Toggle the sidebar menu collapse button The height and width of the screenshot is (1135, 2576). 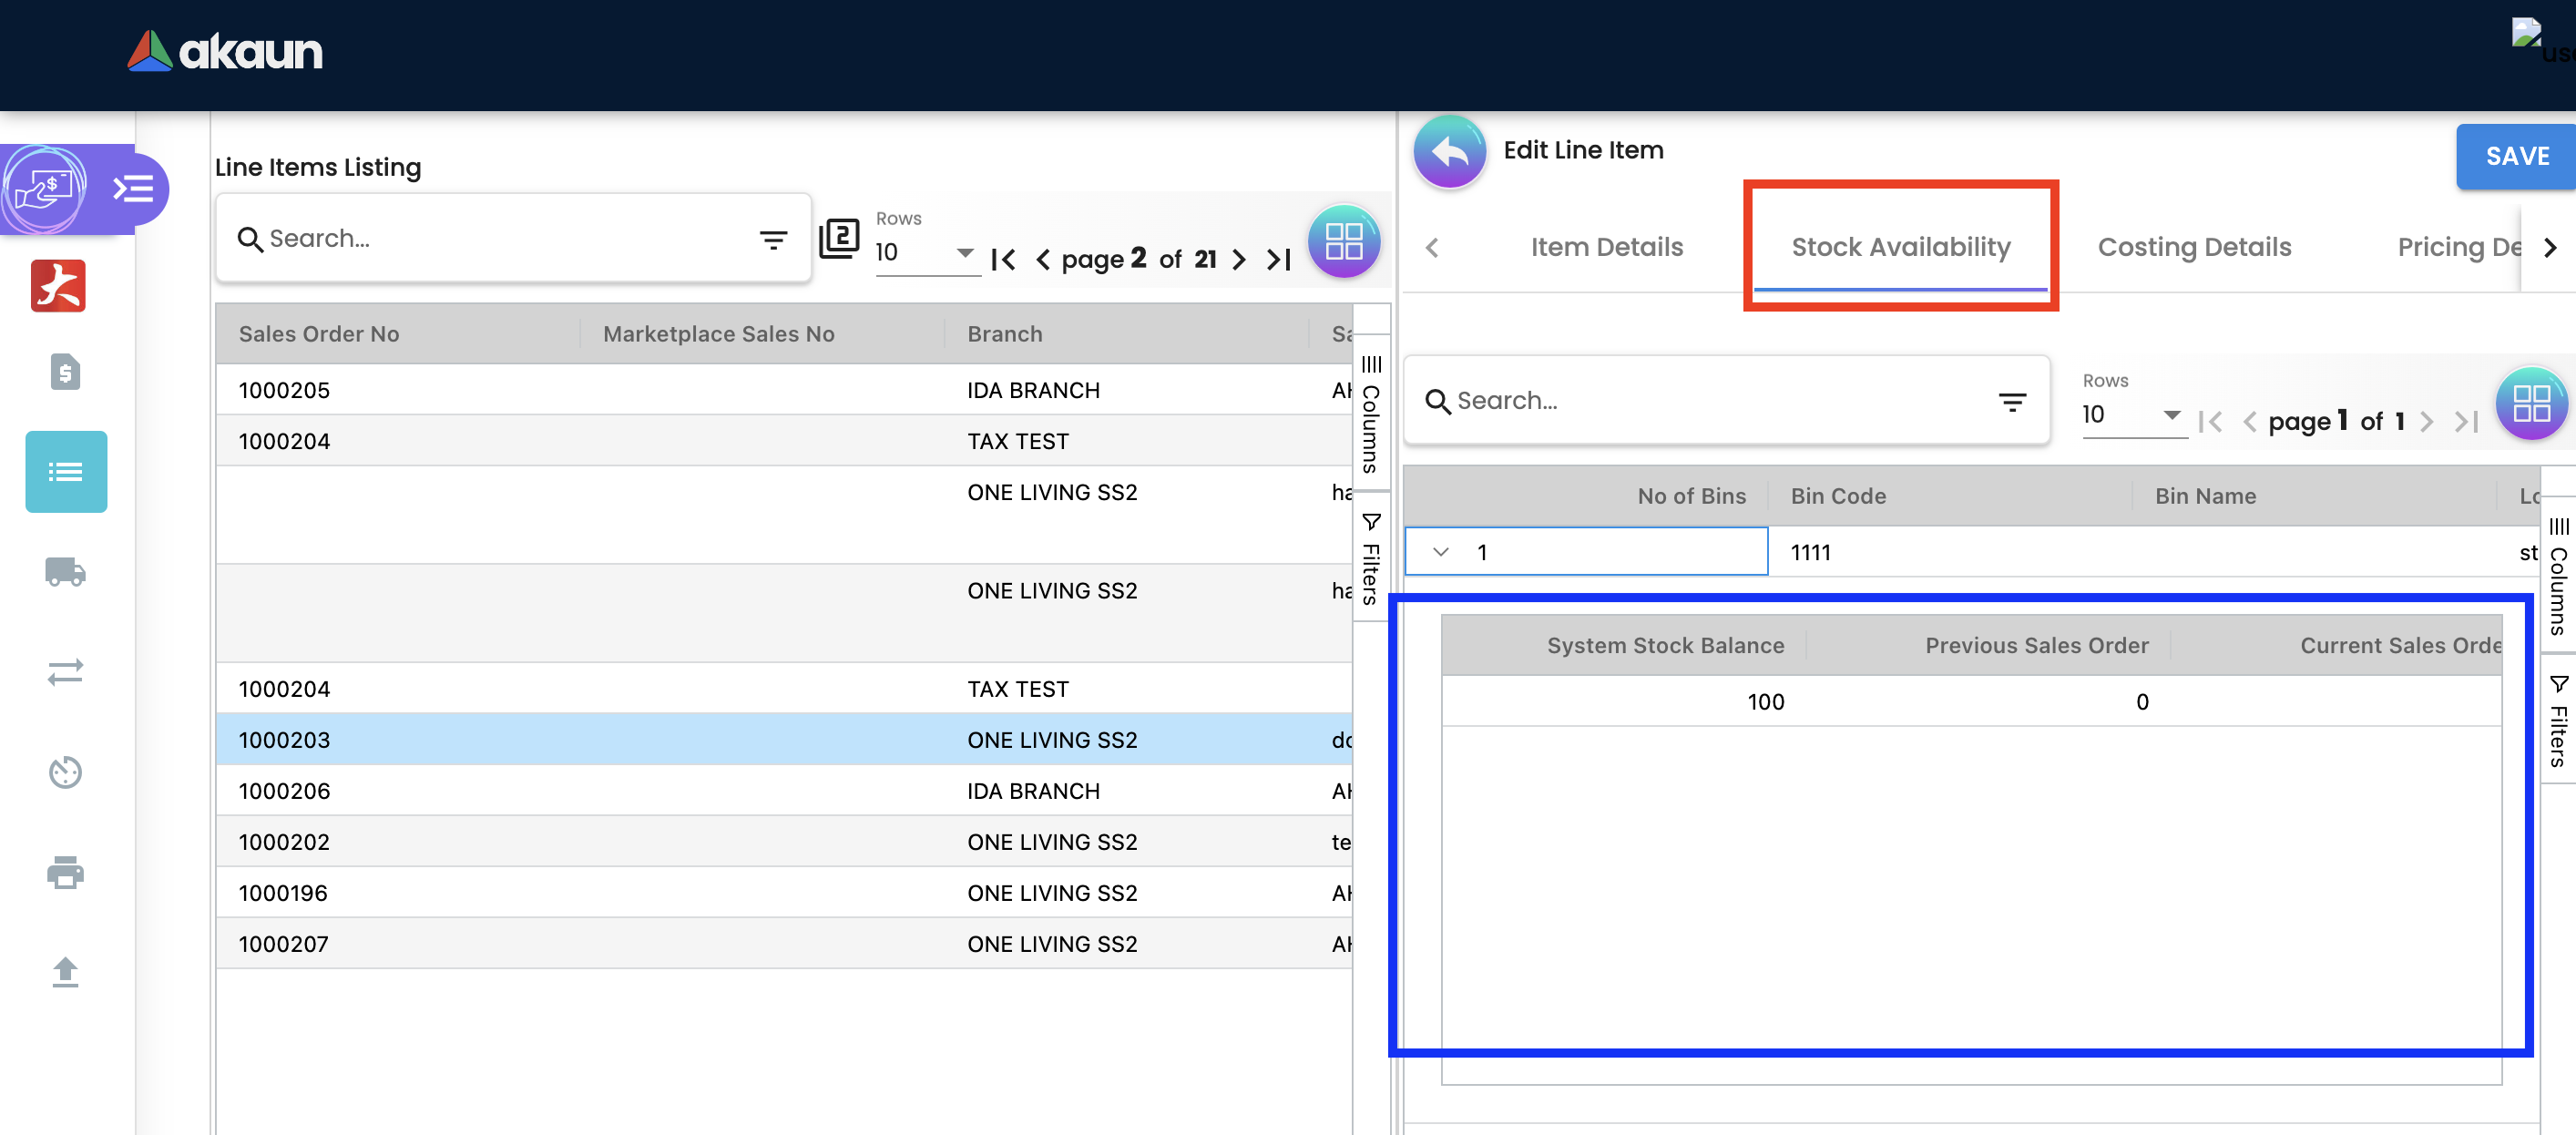133,189
